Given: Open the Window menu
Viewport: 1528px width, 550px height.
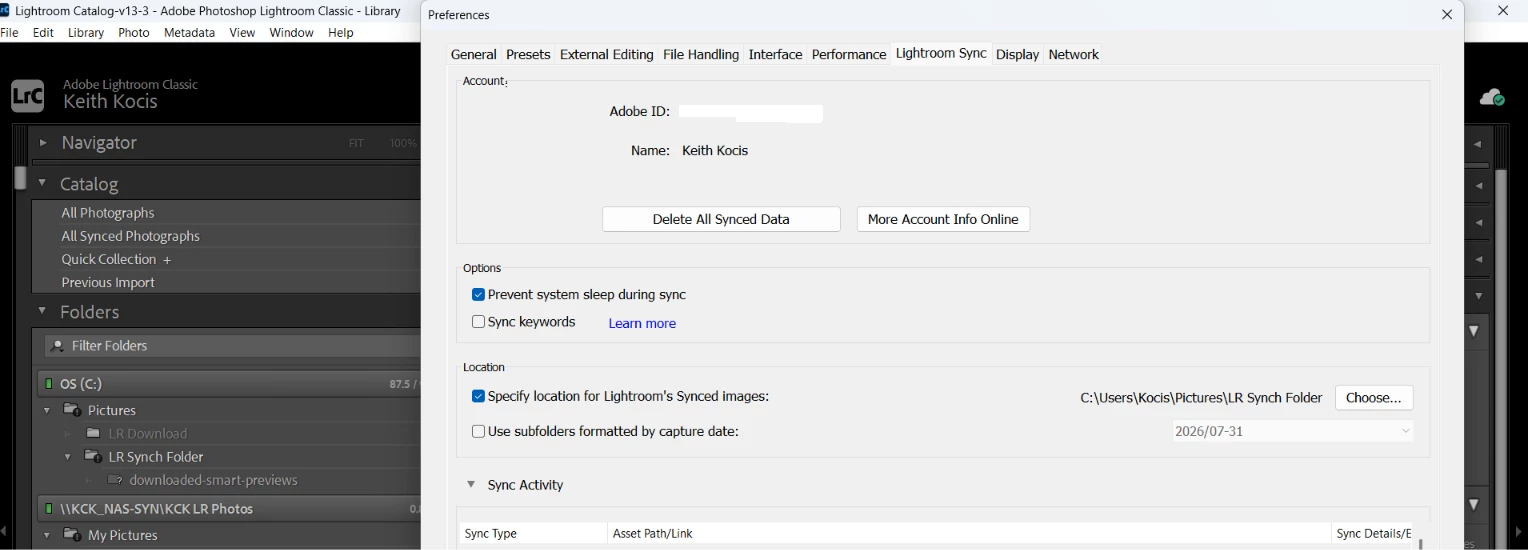Looking at the screenshot, I should pos(291,32).
